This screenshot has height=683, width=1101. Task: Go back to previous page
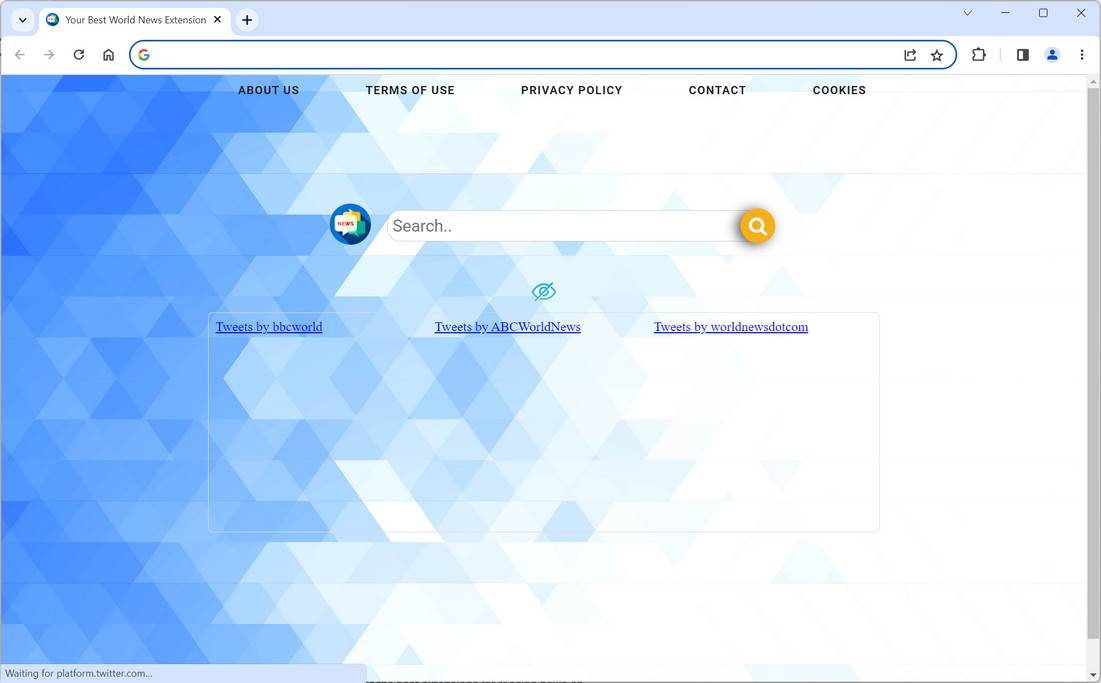tap(20, 55)
